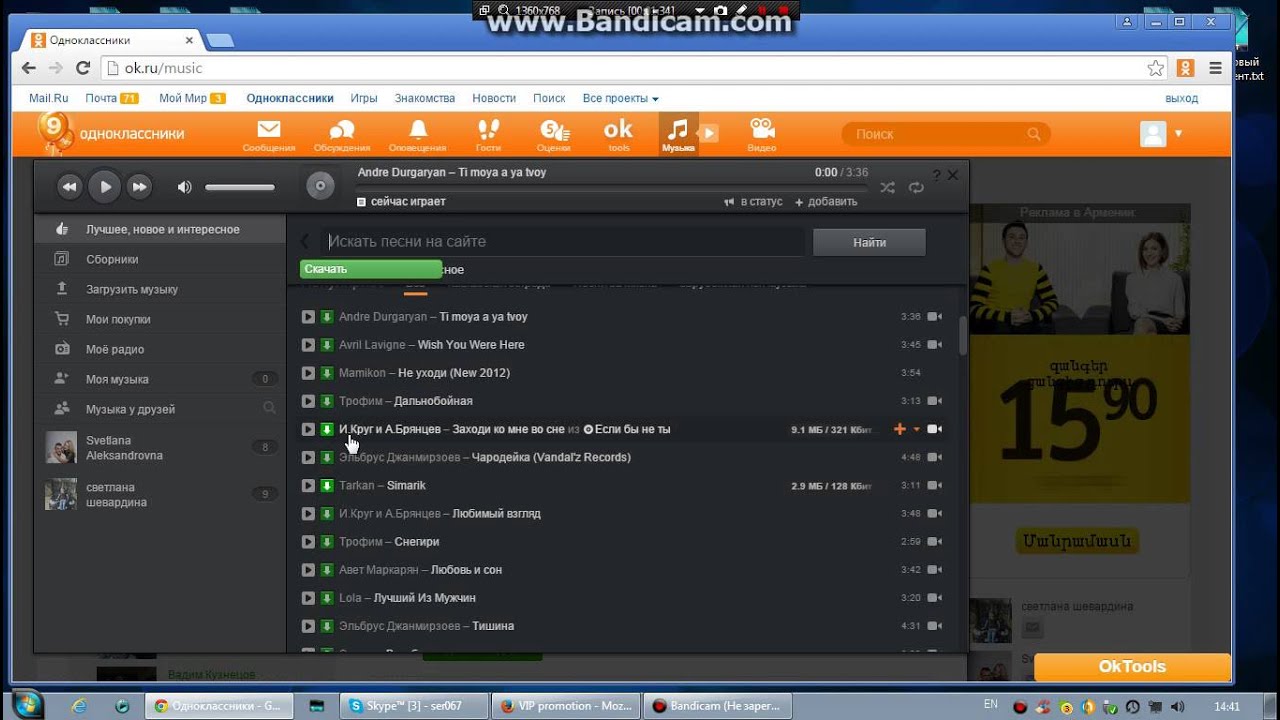Expand dropdown arrow next to orange plus
This screenshot has height=720, width=1280.
pyautogui.click(x=916, y=430)
